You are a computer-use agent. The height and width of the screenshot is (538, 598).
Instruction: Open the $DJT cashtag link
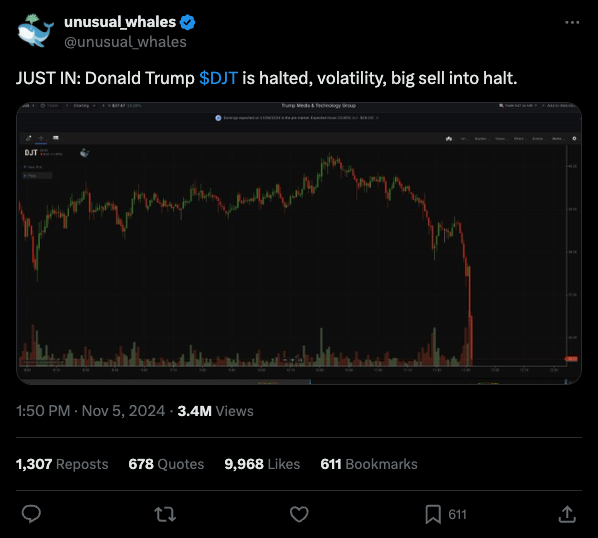click(219, 78)
